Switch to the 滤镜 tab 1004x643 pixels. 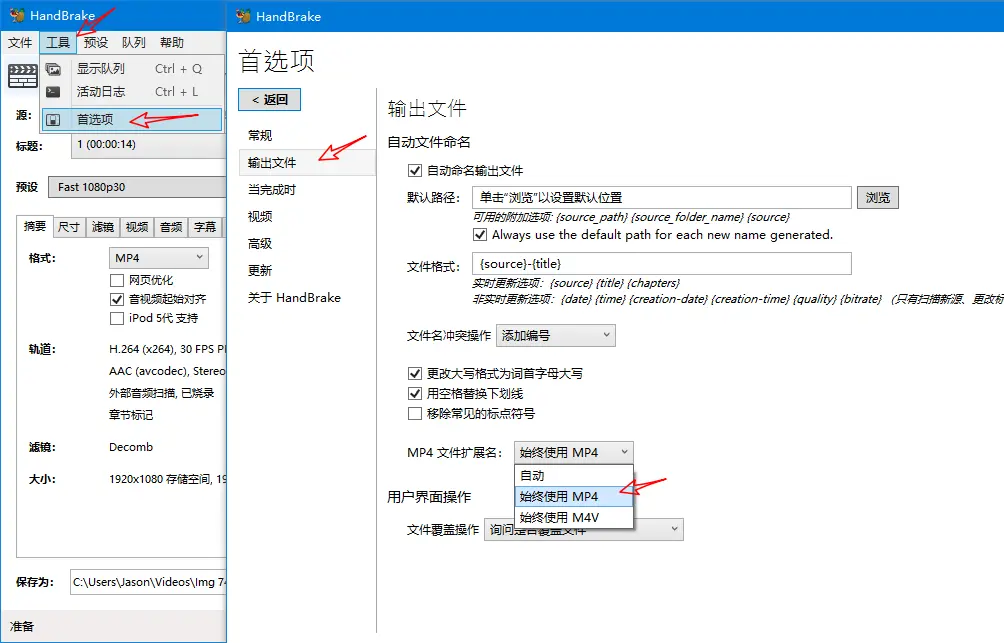(102, 227)
